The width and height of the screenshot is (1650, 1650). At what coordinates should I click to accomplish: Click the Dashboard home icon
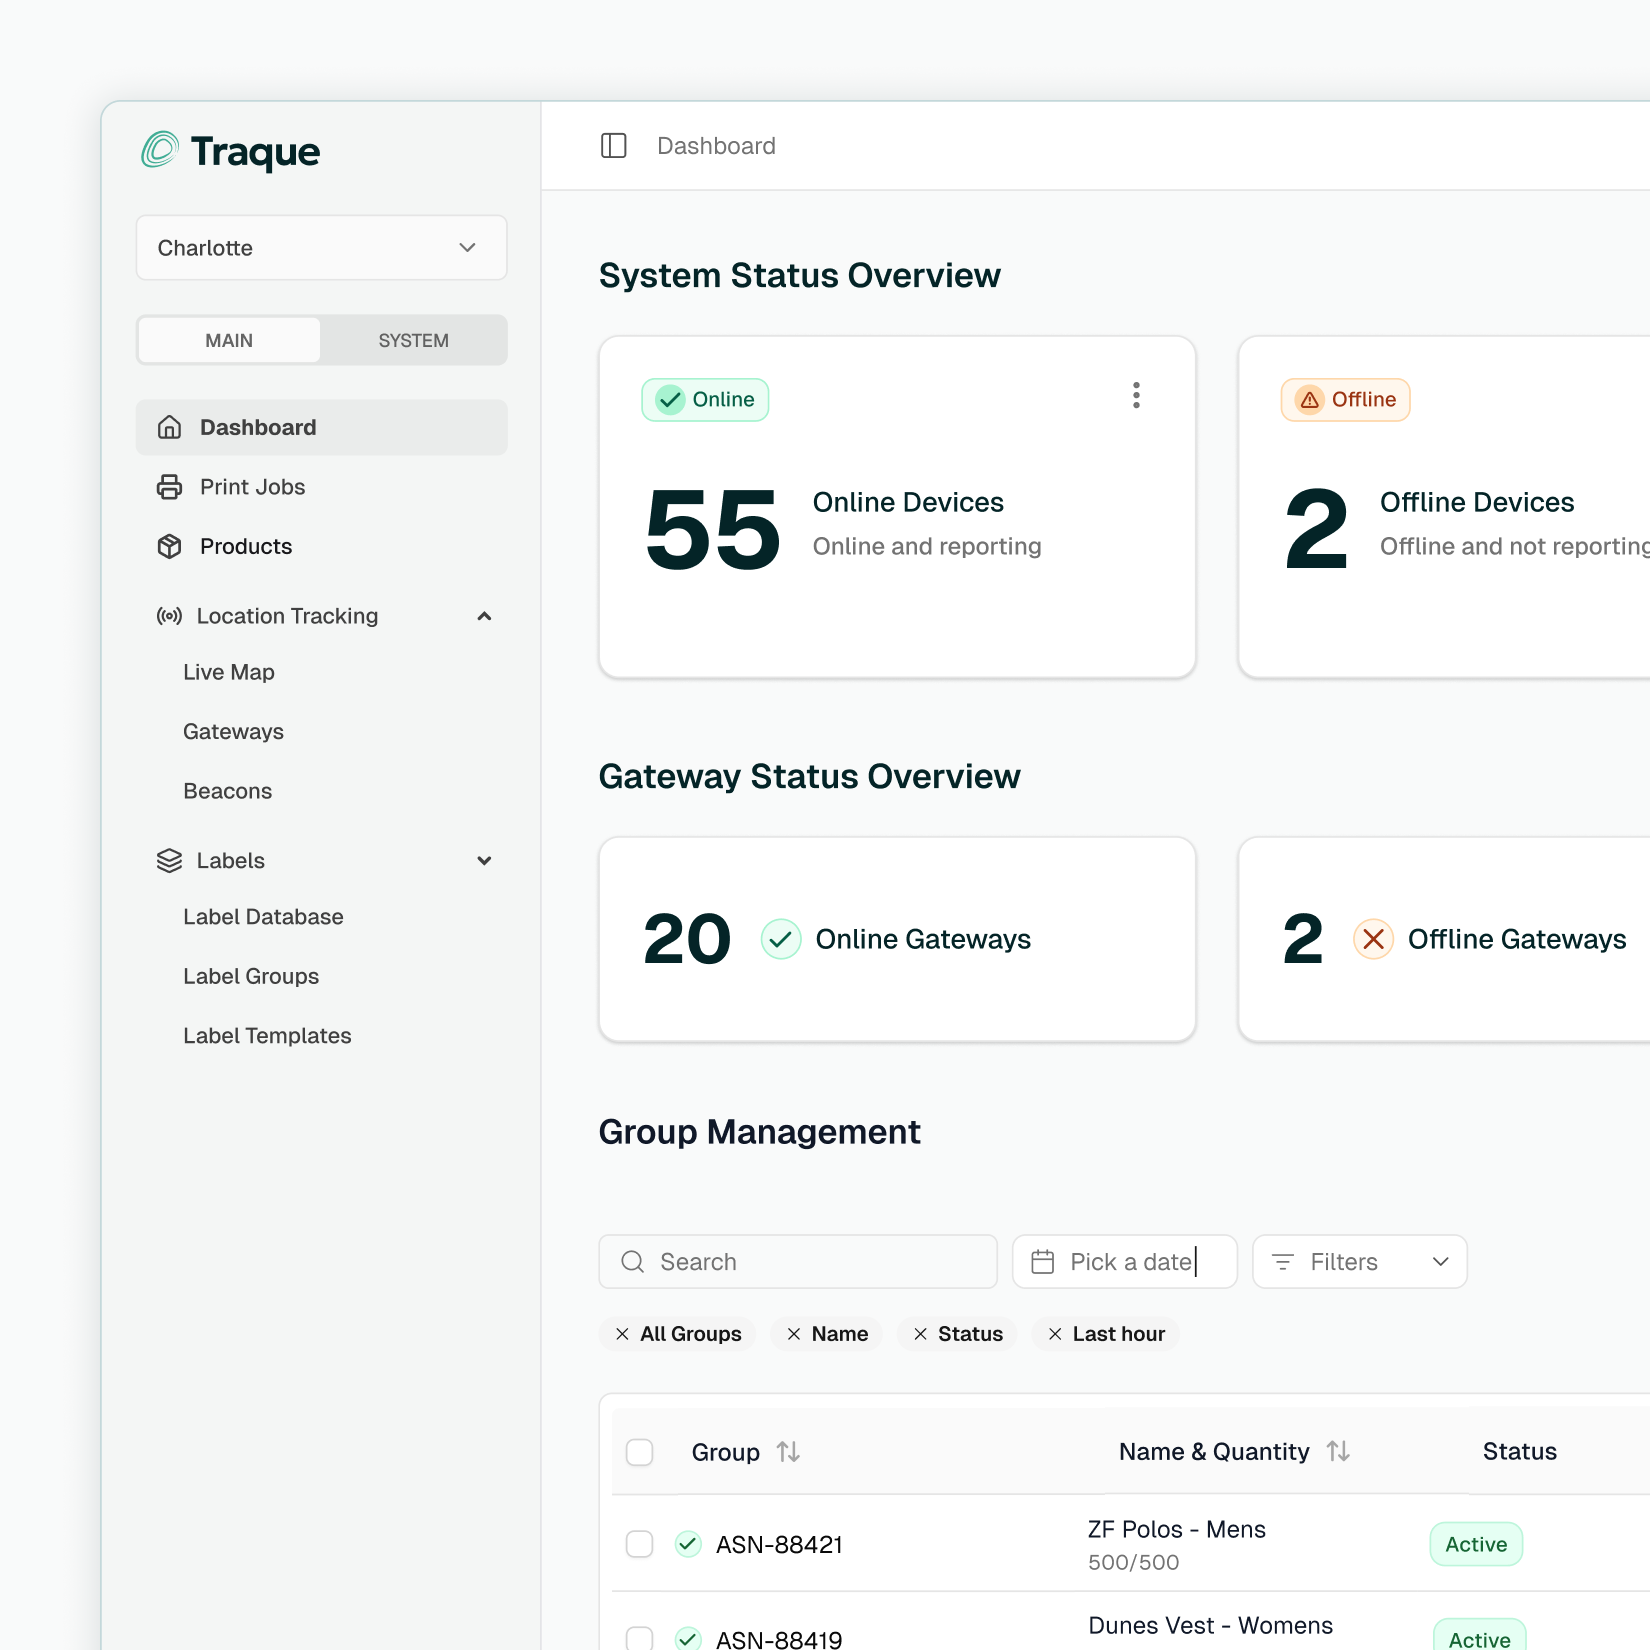point(170,428)
